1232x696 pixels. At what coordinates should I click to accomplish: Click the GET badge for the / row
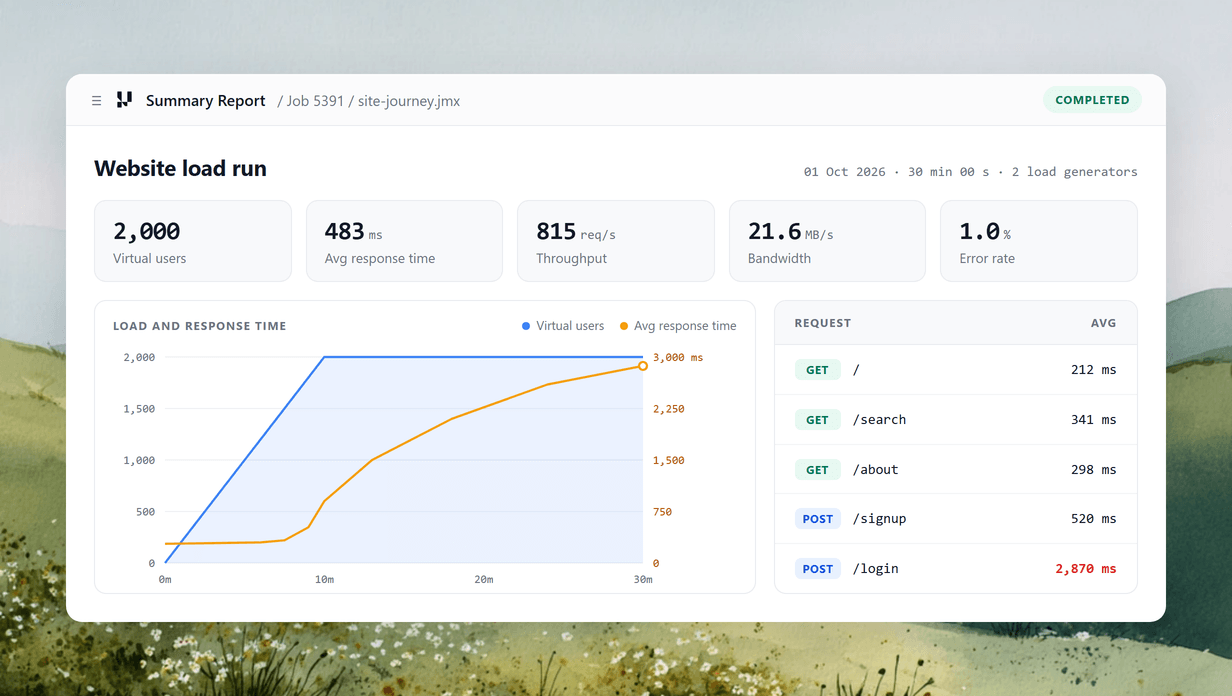[817, 370]
